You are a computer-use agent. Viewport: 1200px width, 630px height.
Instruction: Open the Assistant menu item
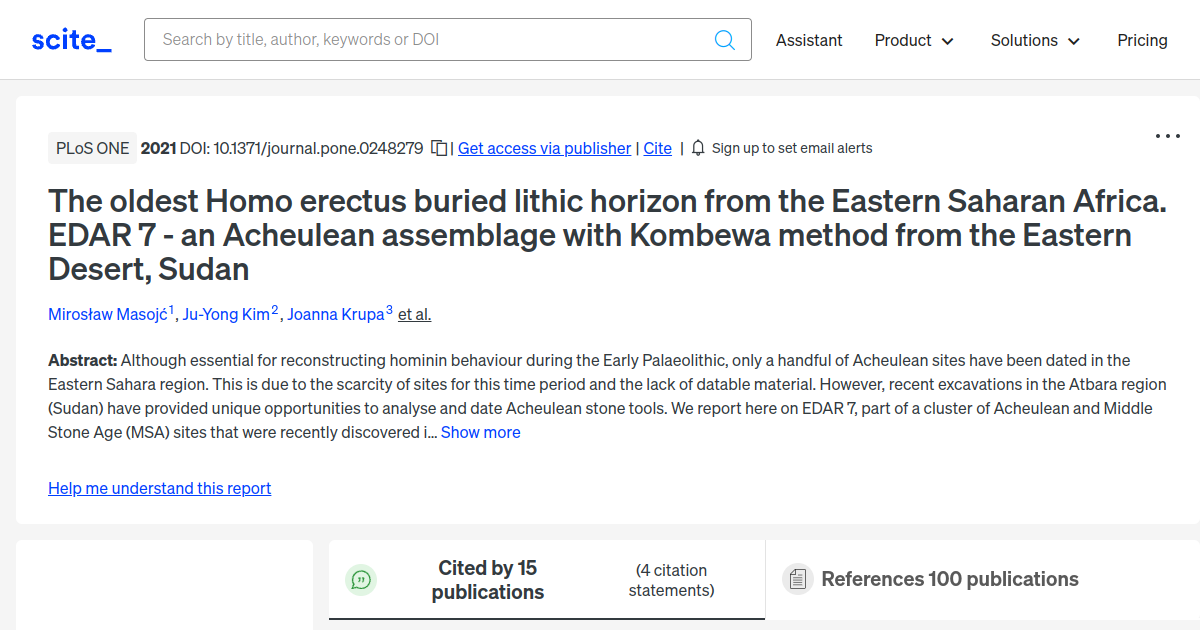point(809,40)
